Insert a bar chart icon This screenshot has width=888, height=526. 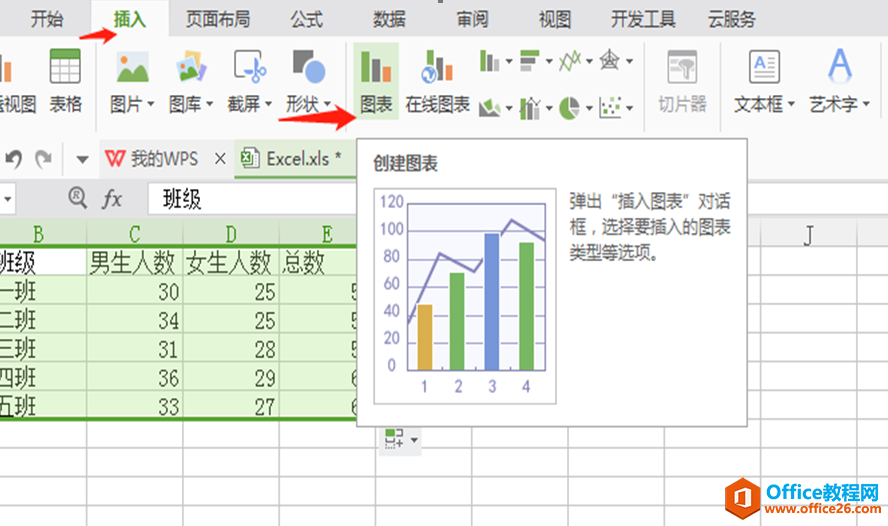point(530,61)
